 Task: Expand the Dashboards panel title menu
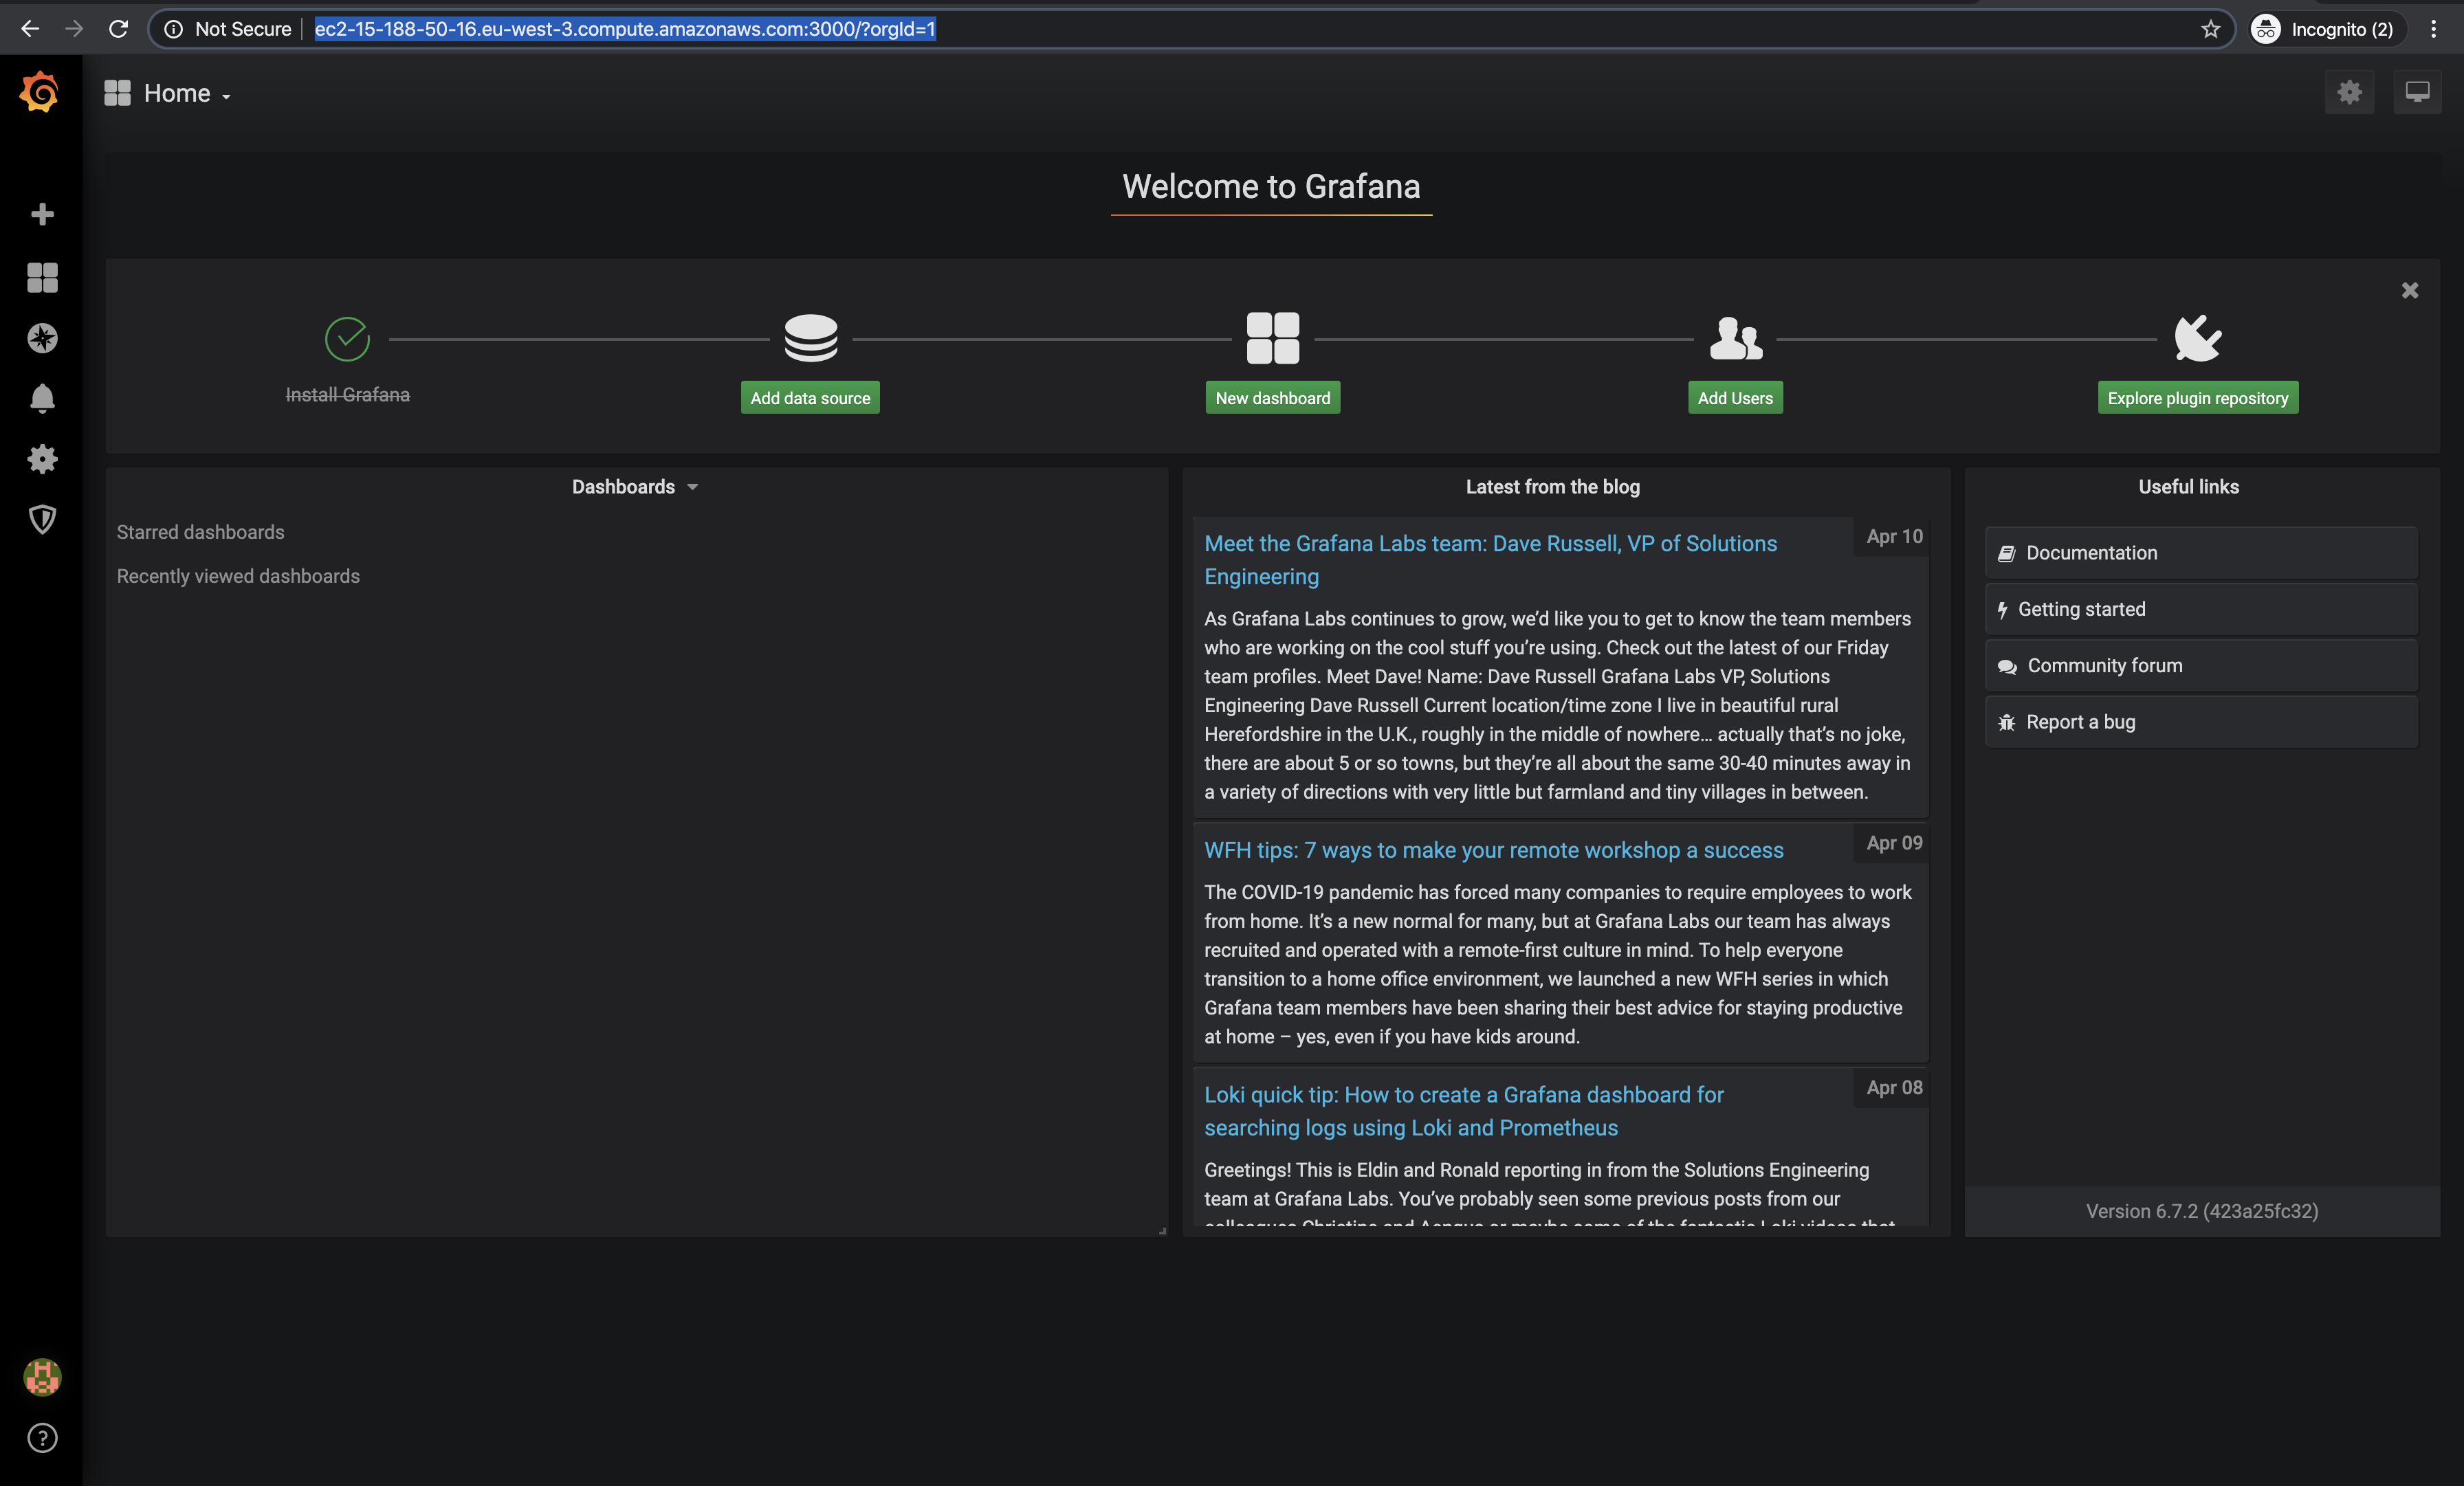pos(634,487)
